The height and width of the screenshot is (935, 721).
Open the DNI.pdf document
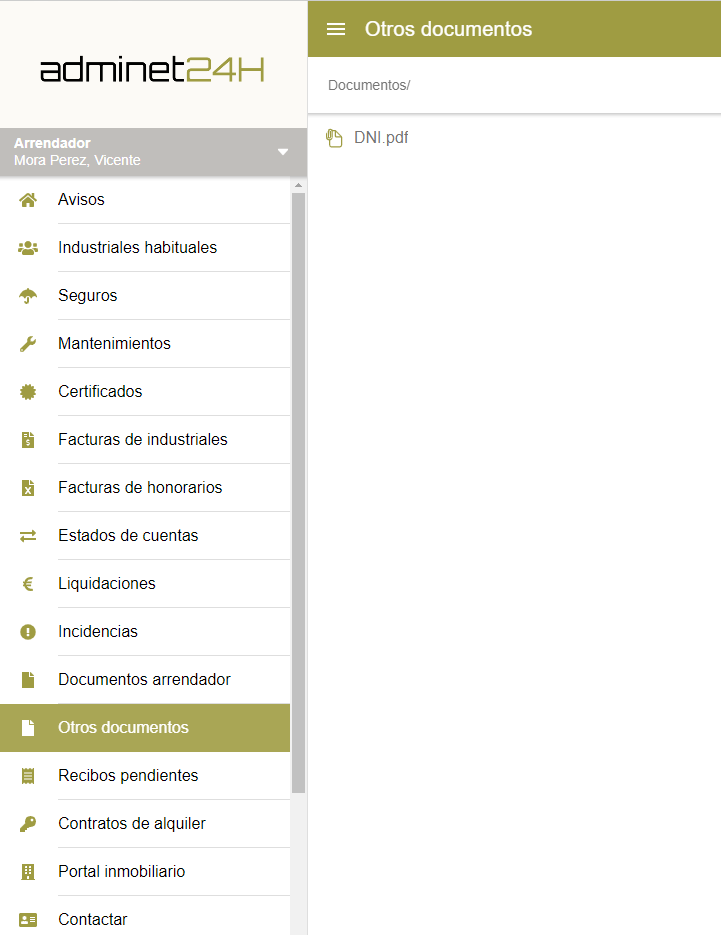pyautogui.click(x=381, y=138)
